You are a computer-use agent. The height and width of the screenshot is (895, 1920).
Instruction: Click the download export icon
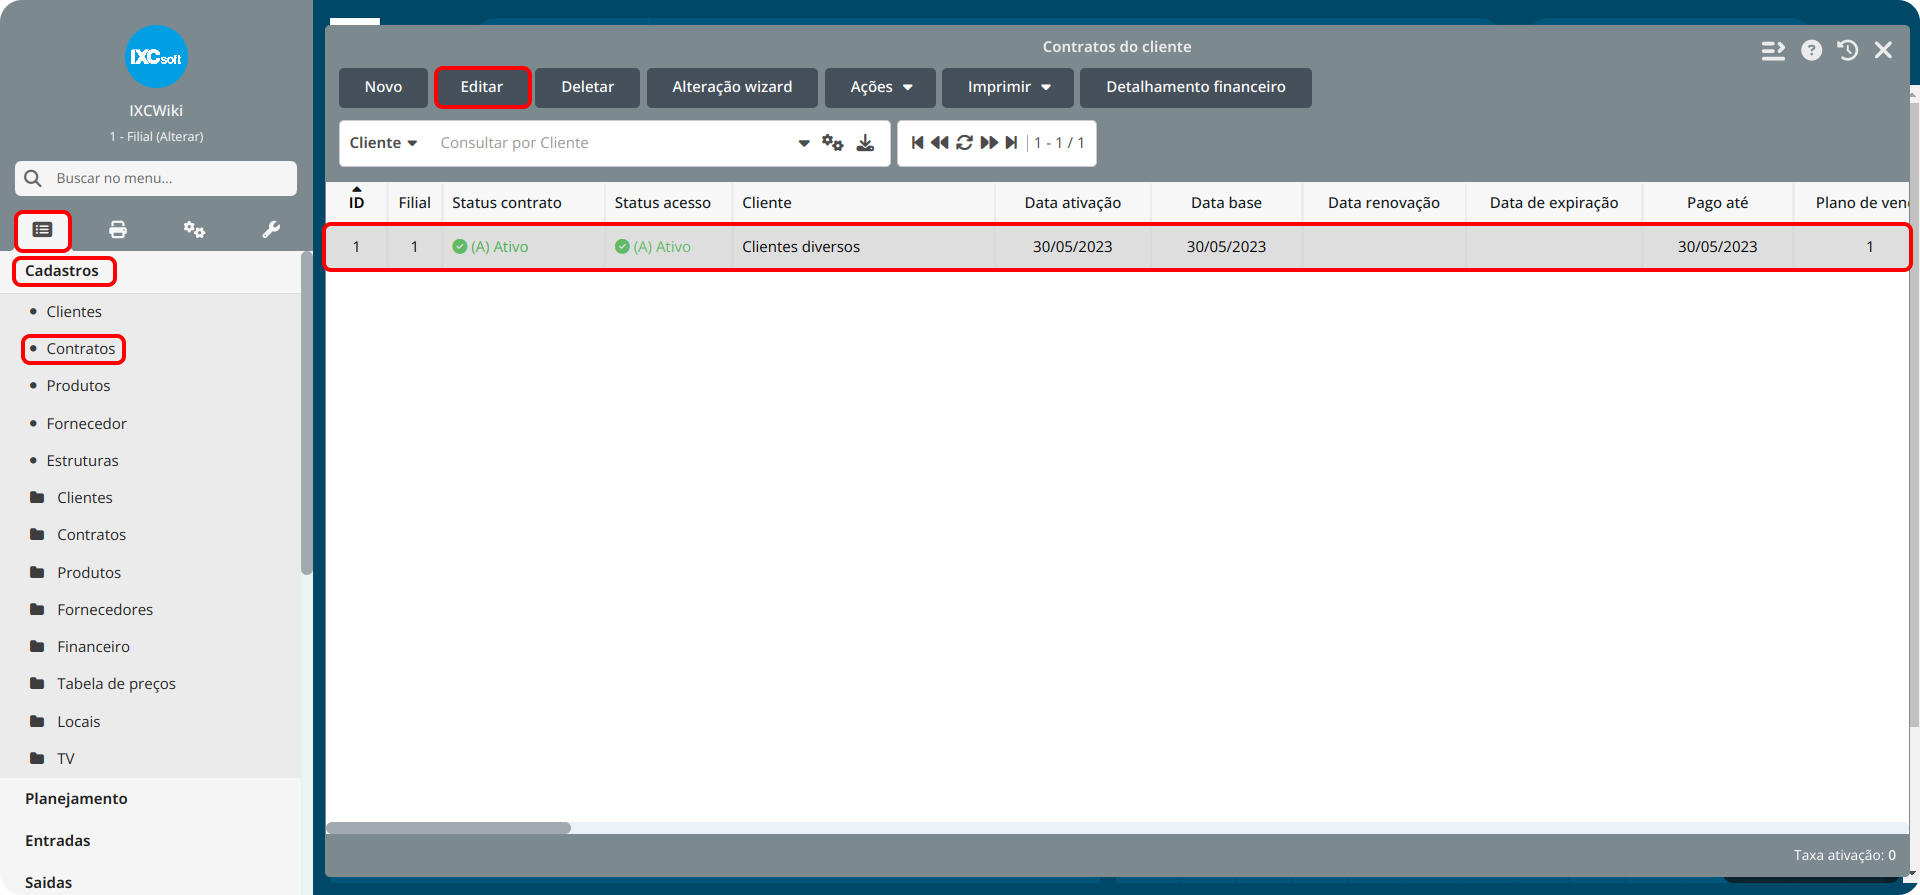tap(866, 143)
